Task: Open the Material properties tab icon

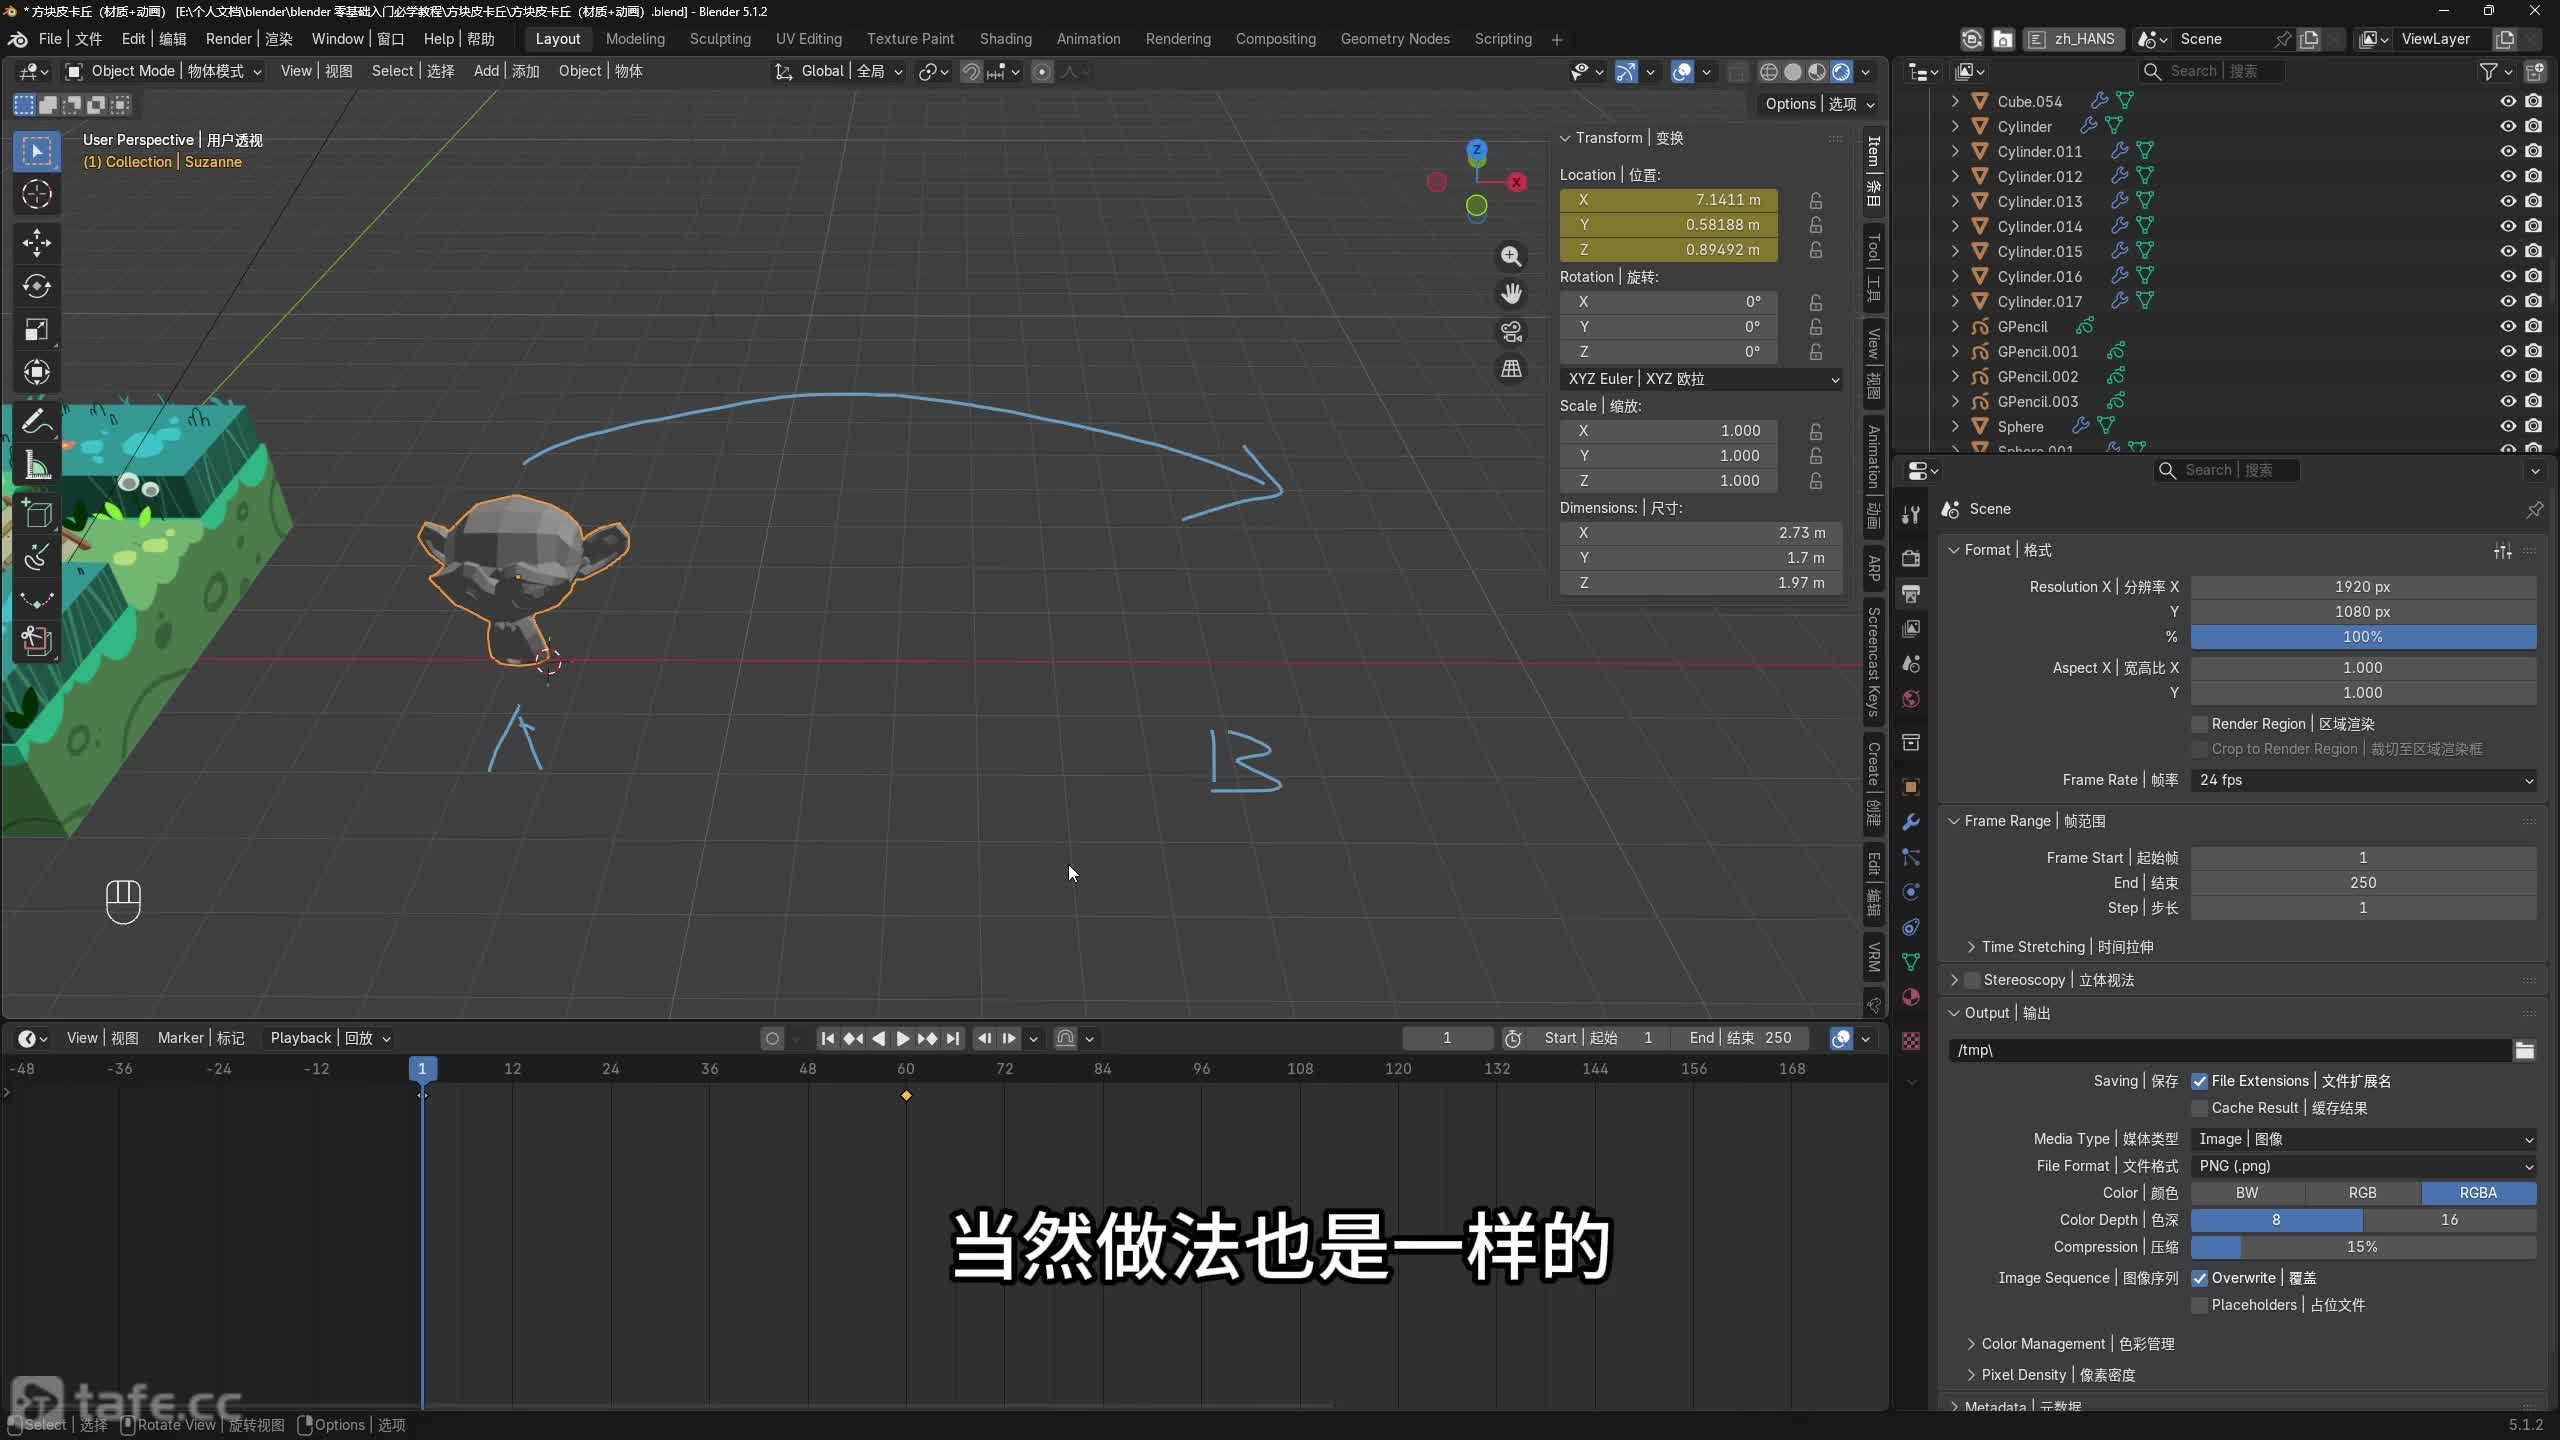Action: point(1910,997)
